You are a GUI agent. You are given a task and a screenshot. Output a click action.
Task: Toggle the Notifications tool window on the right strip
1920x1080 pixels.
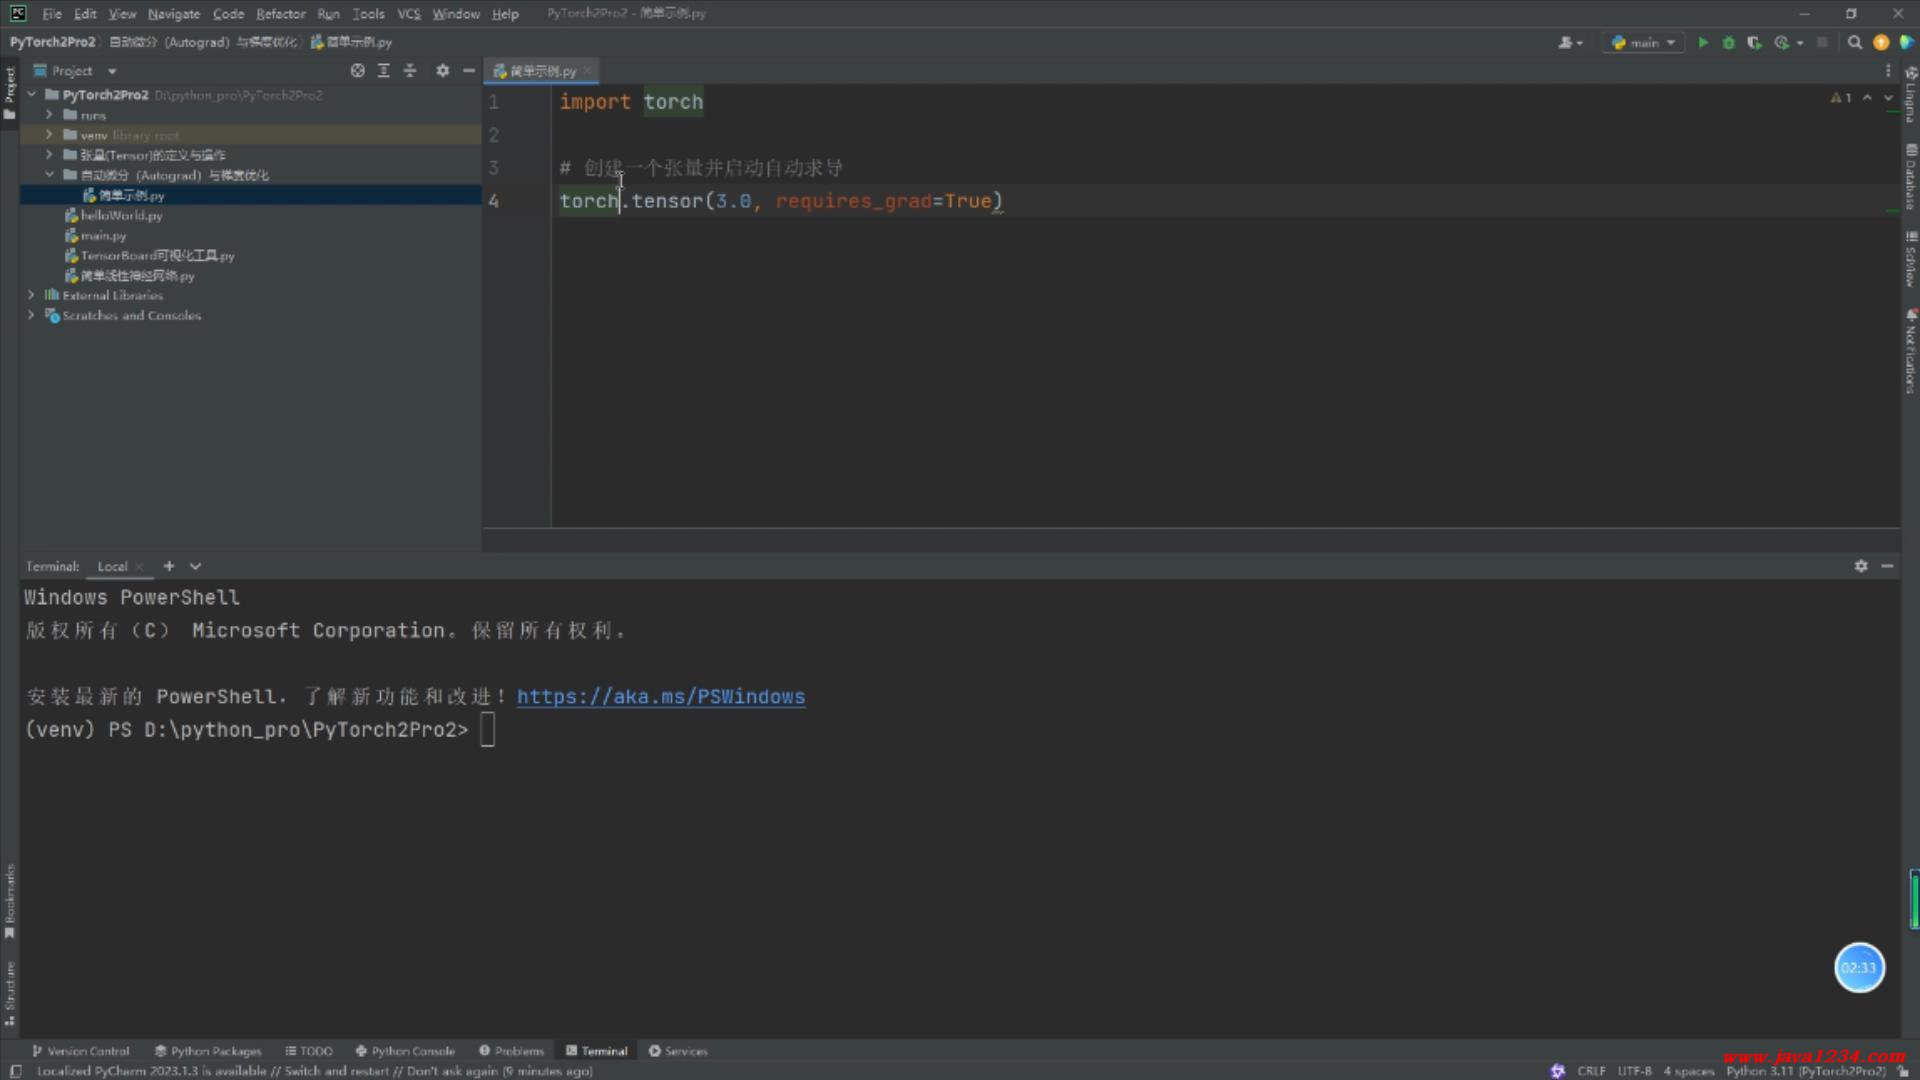tap(1910, 352)
